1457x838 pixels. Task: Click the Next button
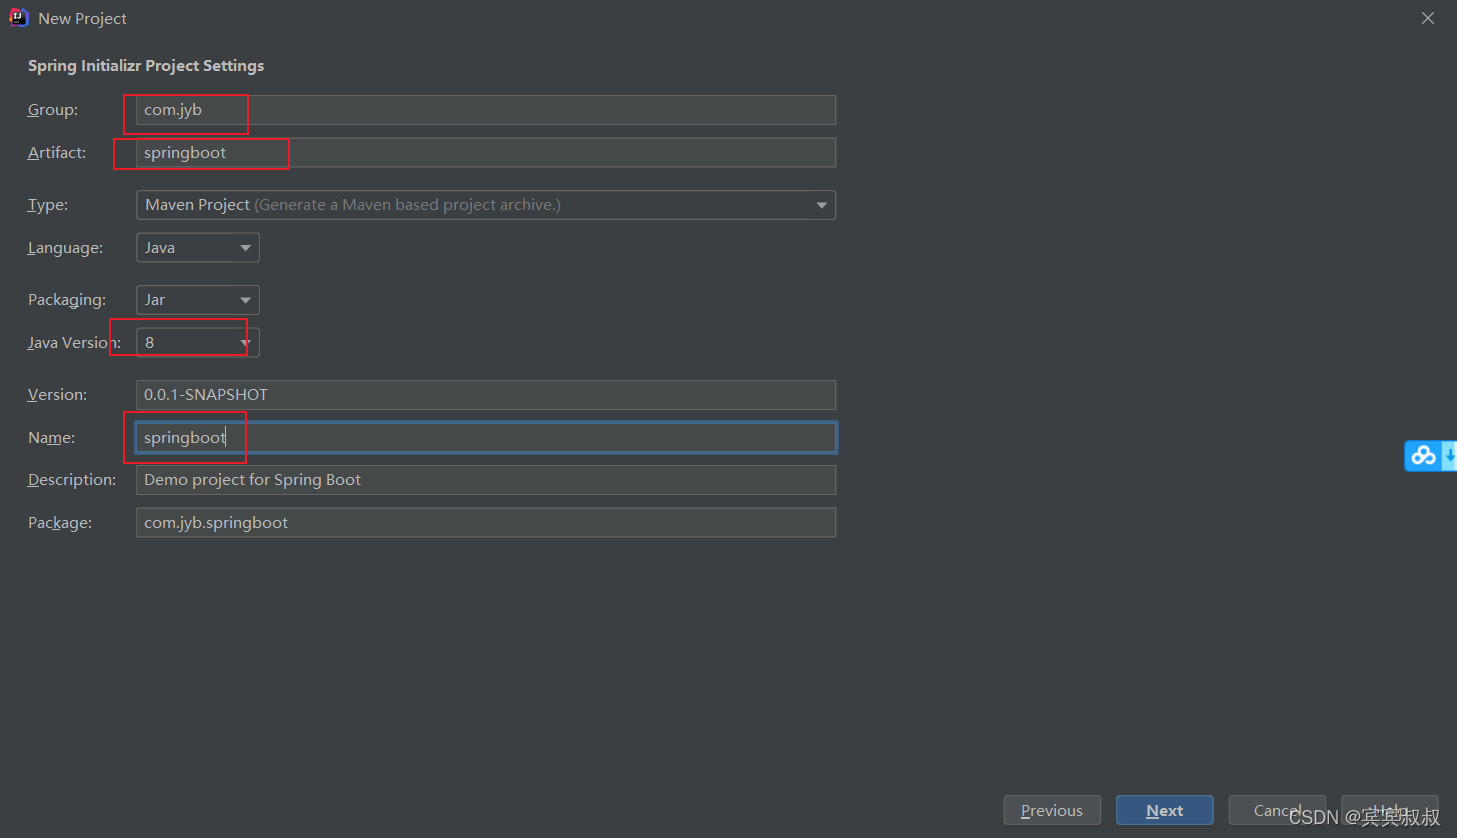1165,810
